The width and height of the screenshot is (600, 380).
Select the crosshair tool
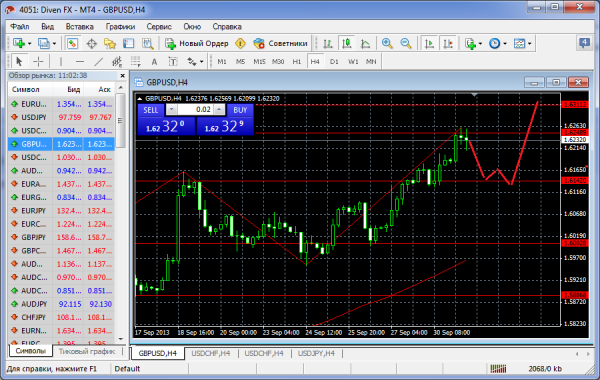tap(38, 61)
